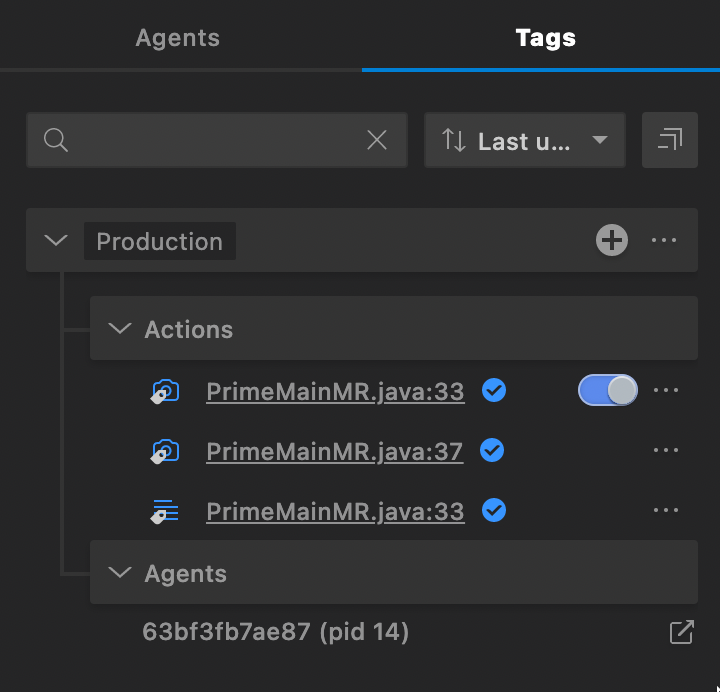
Task: Open more options for Production tag
Action: [x=665, y=240]
